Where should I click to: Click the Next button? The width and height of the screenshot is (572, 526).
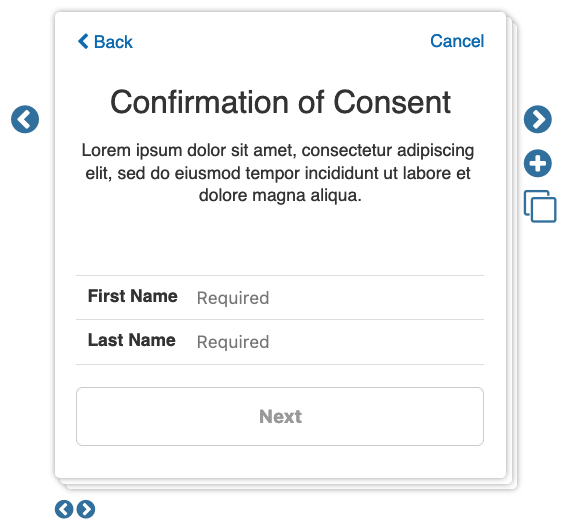280,416
